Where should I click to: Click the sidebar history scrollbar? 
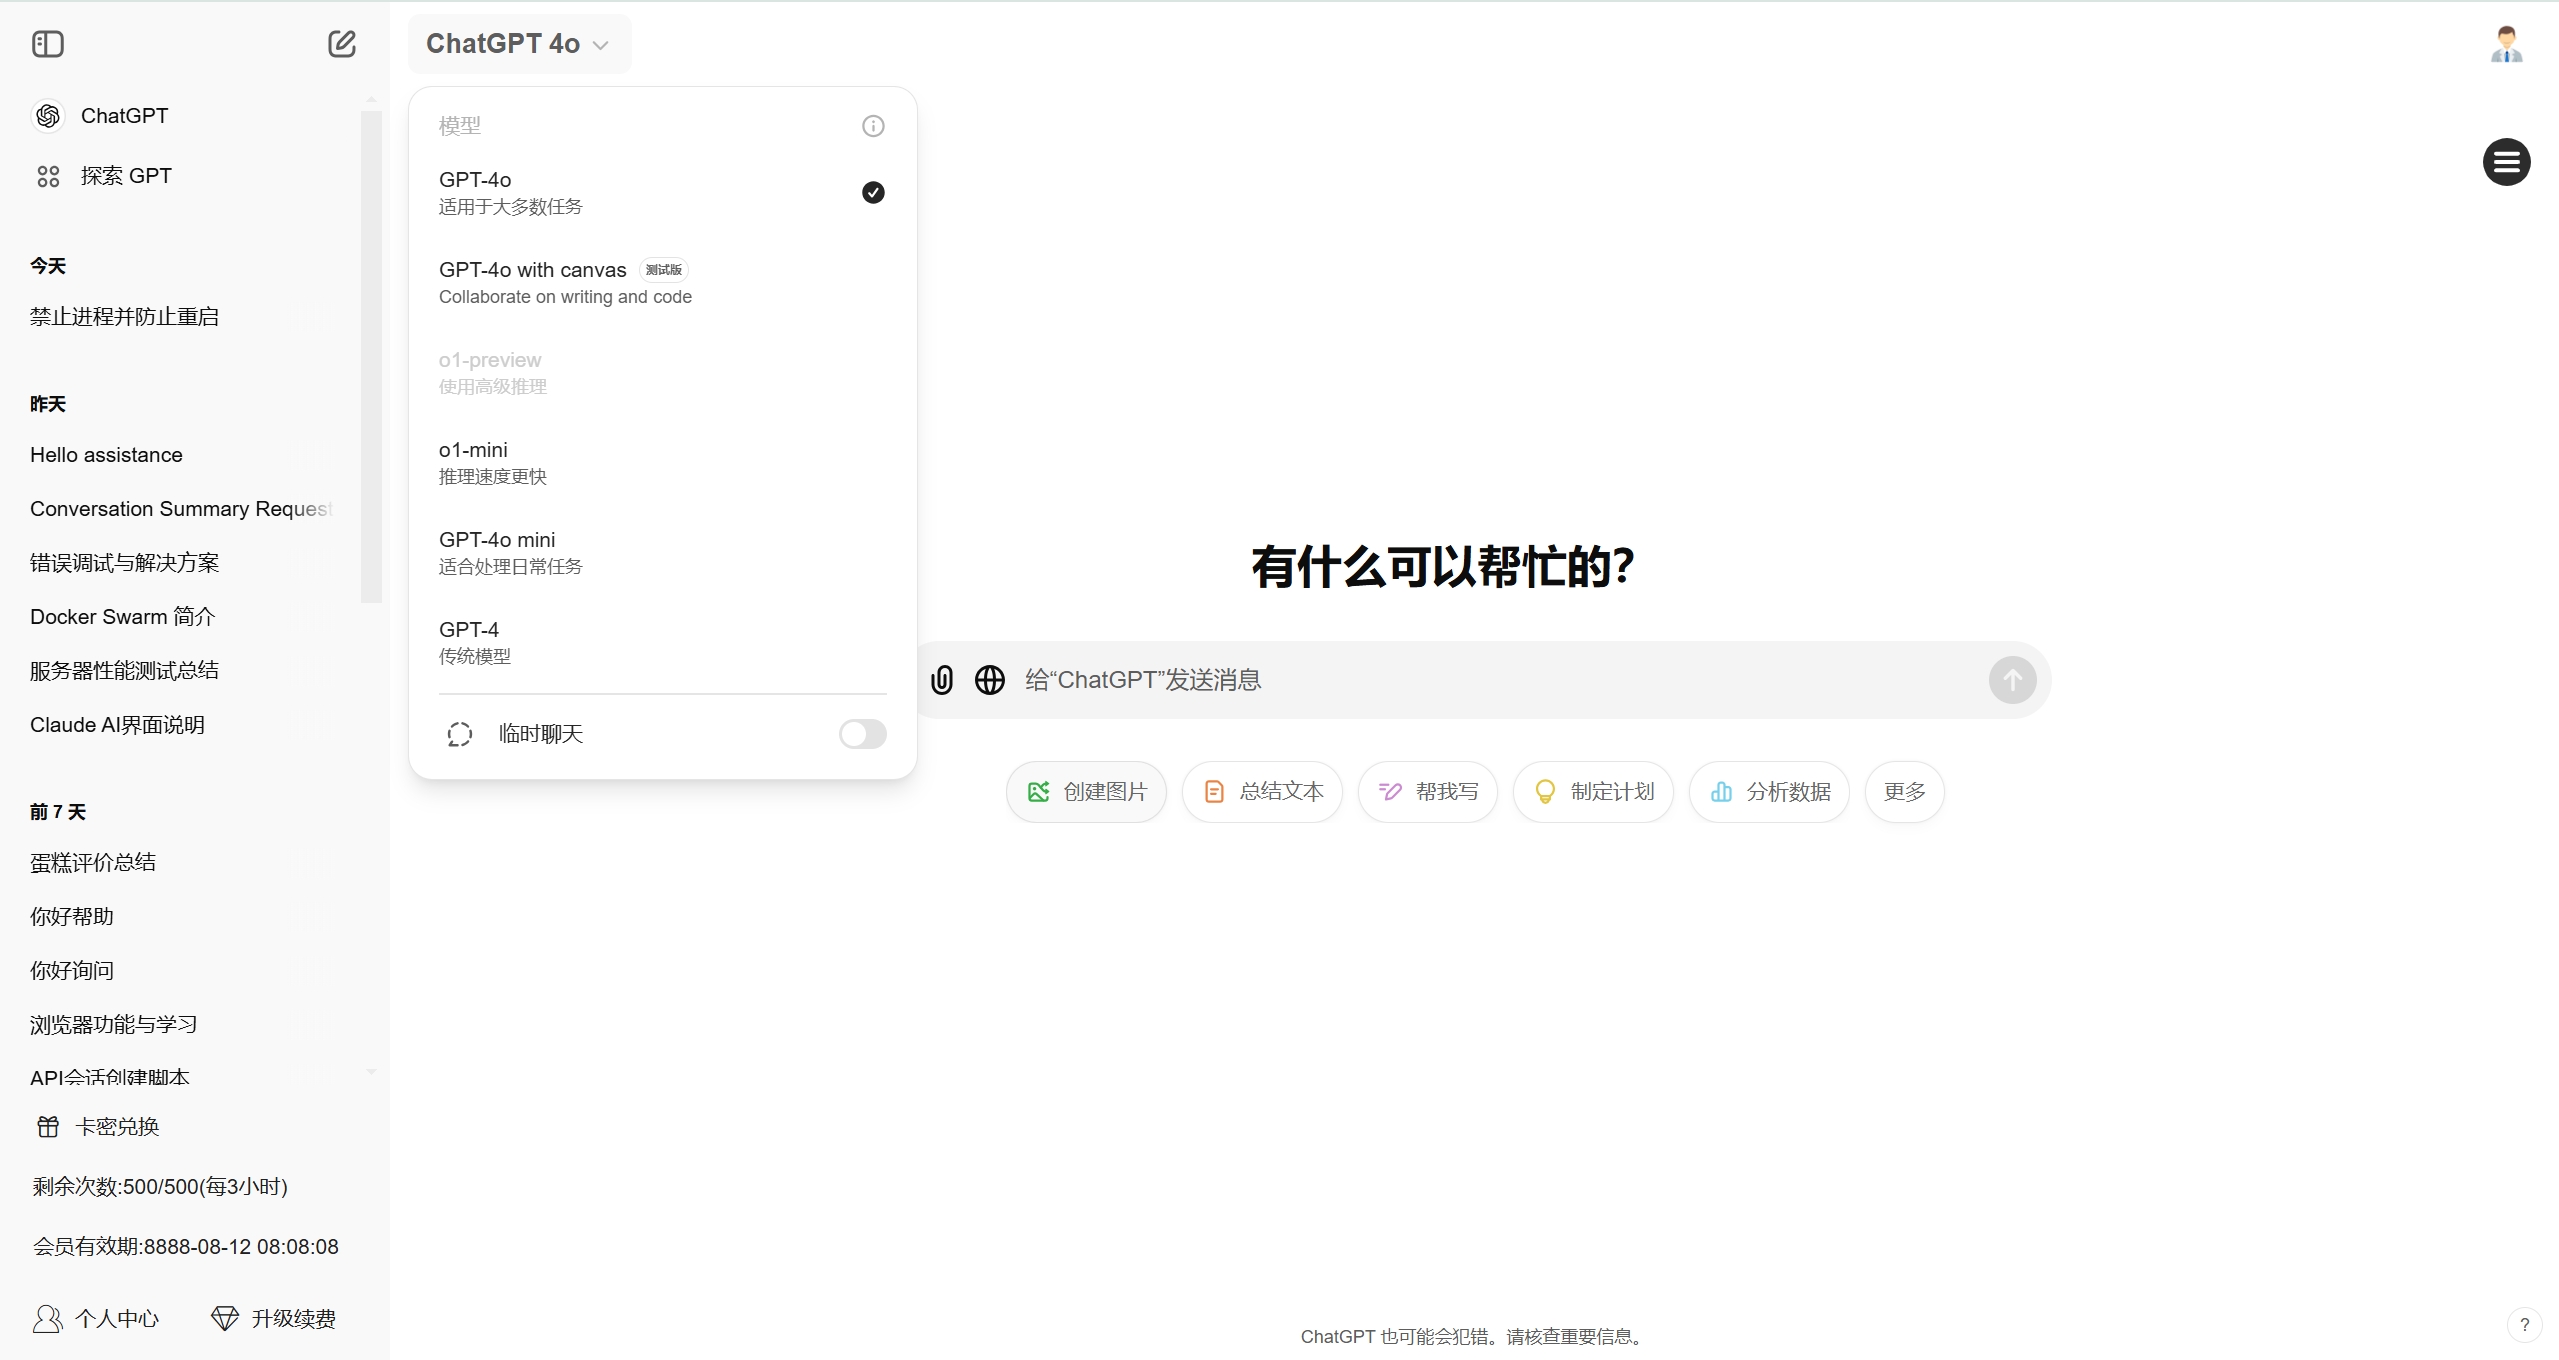[x=371, y=356]
